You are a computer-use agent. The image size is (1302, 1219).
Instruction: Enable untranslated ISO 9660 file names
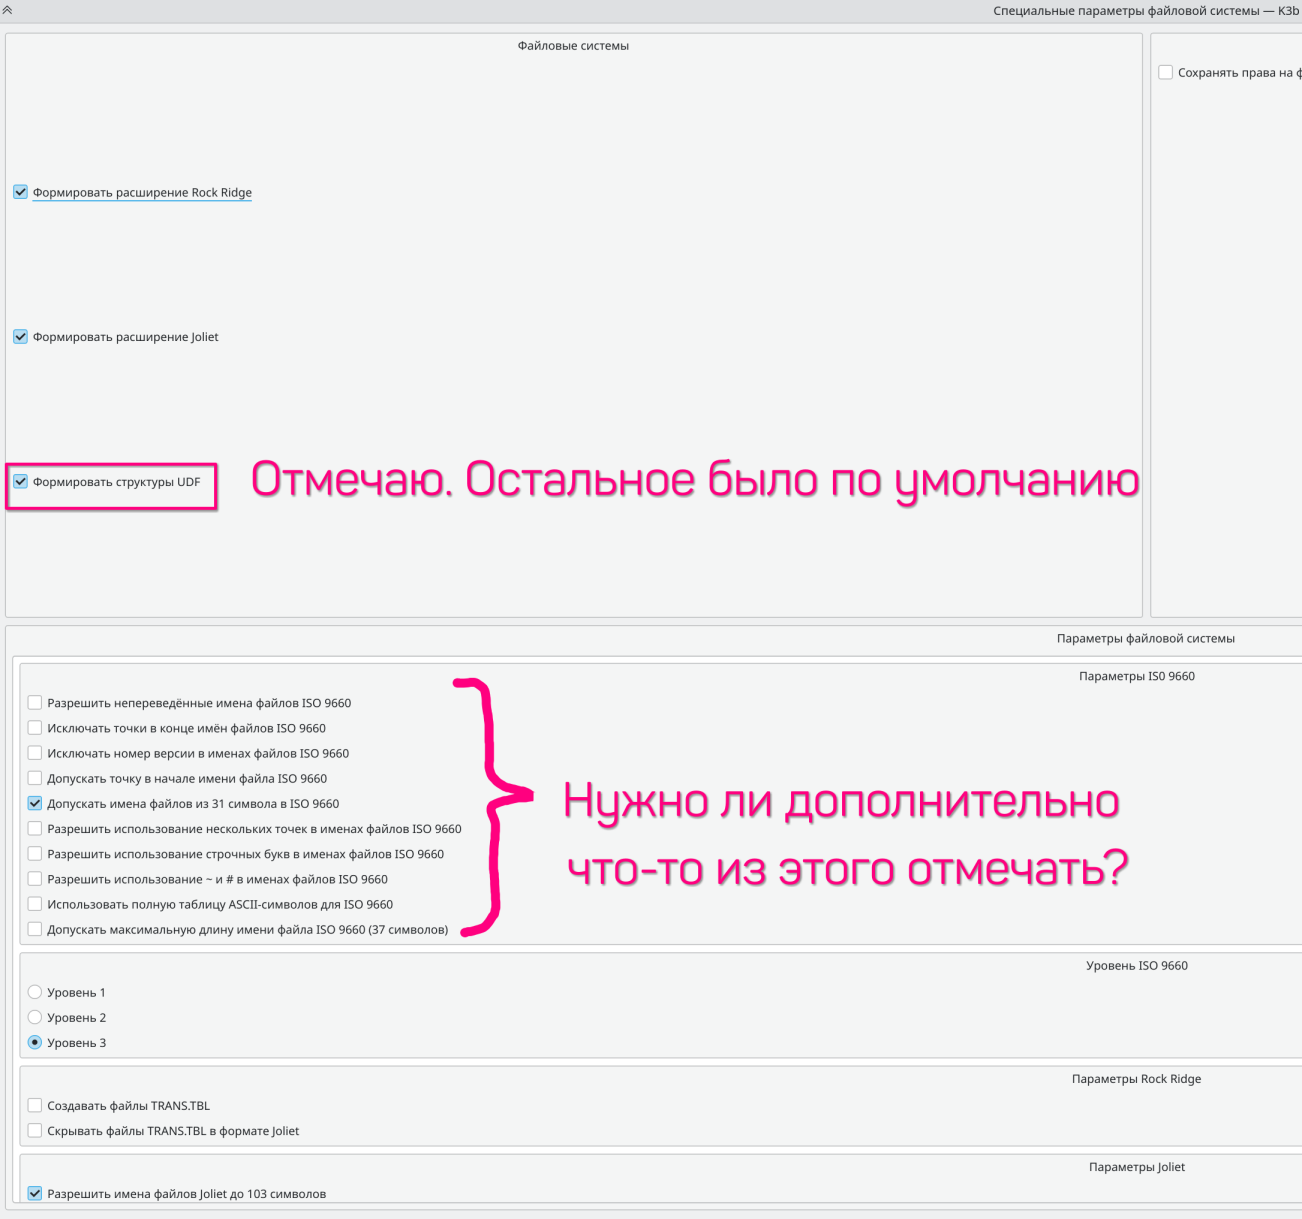[35, 703]
